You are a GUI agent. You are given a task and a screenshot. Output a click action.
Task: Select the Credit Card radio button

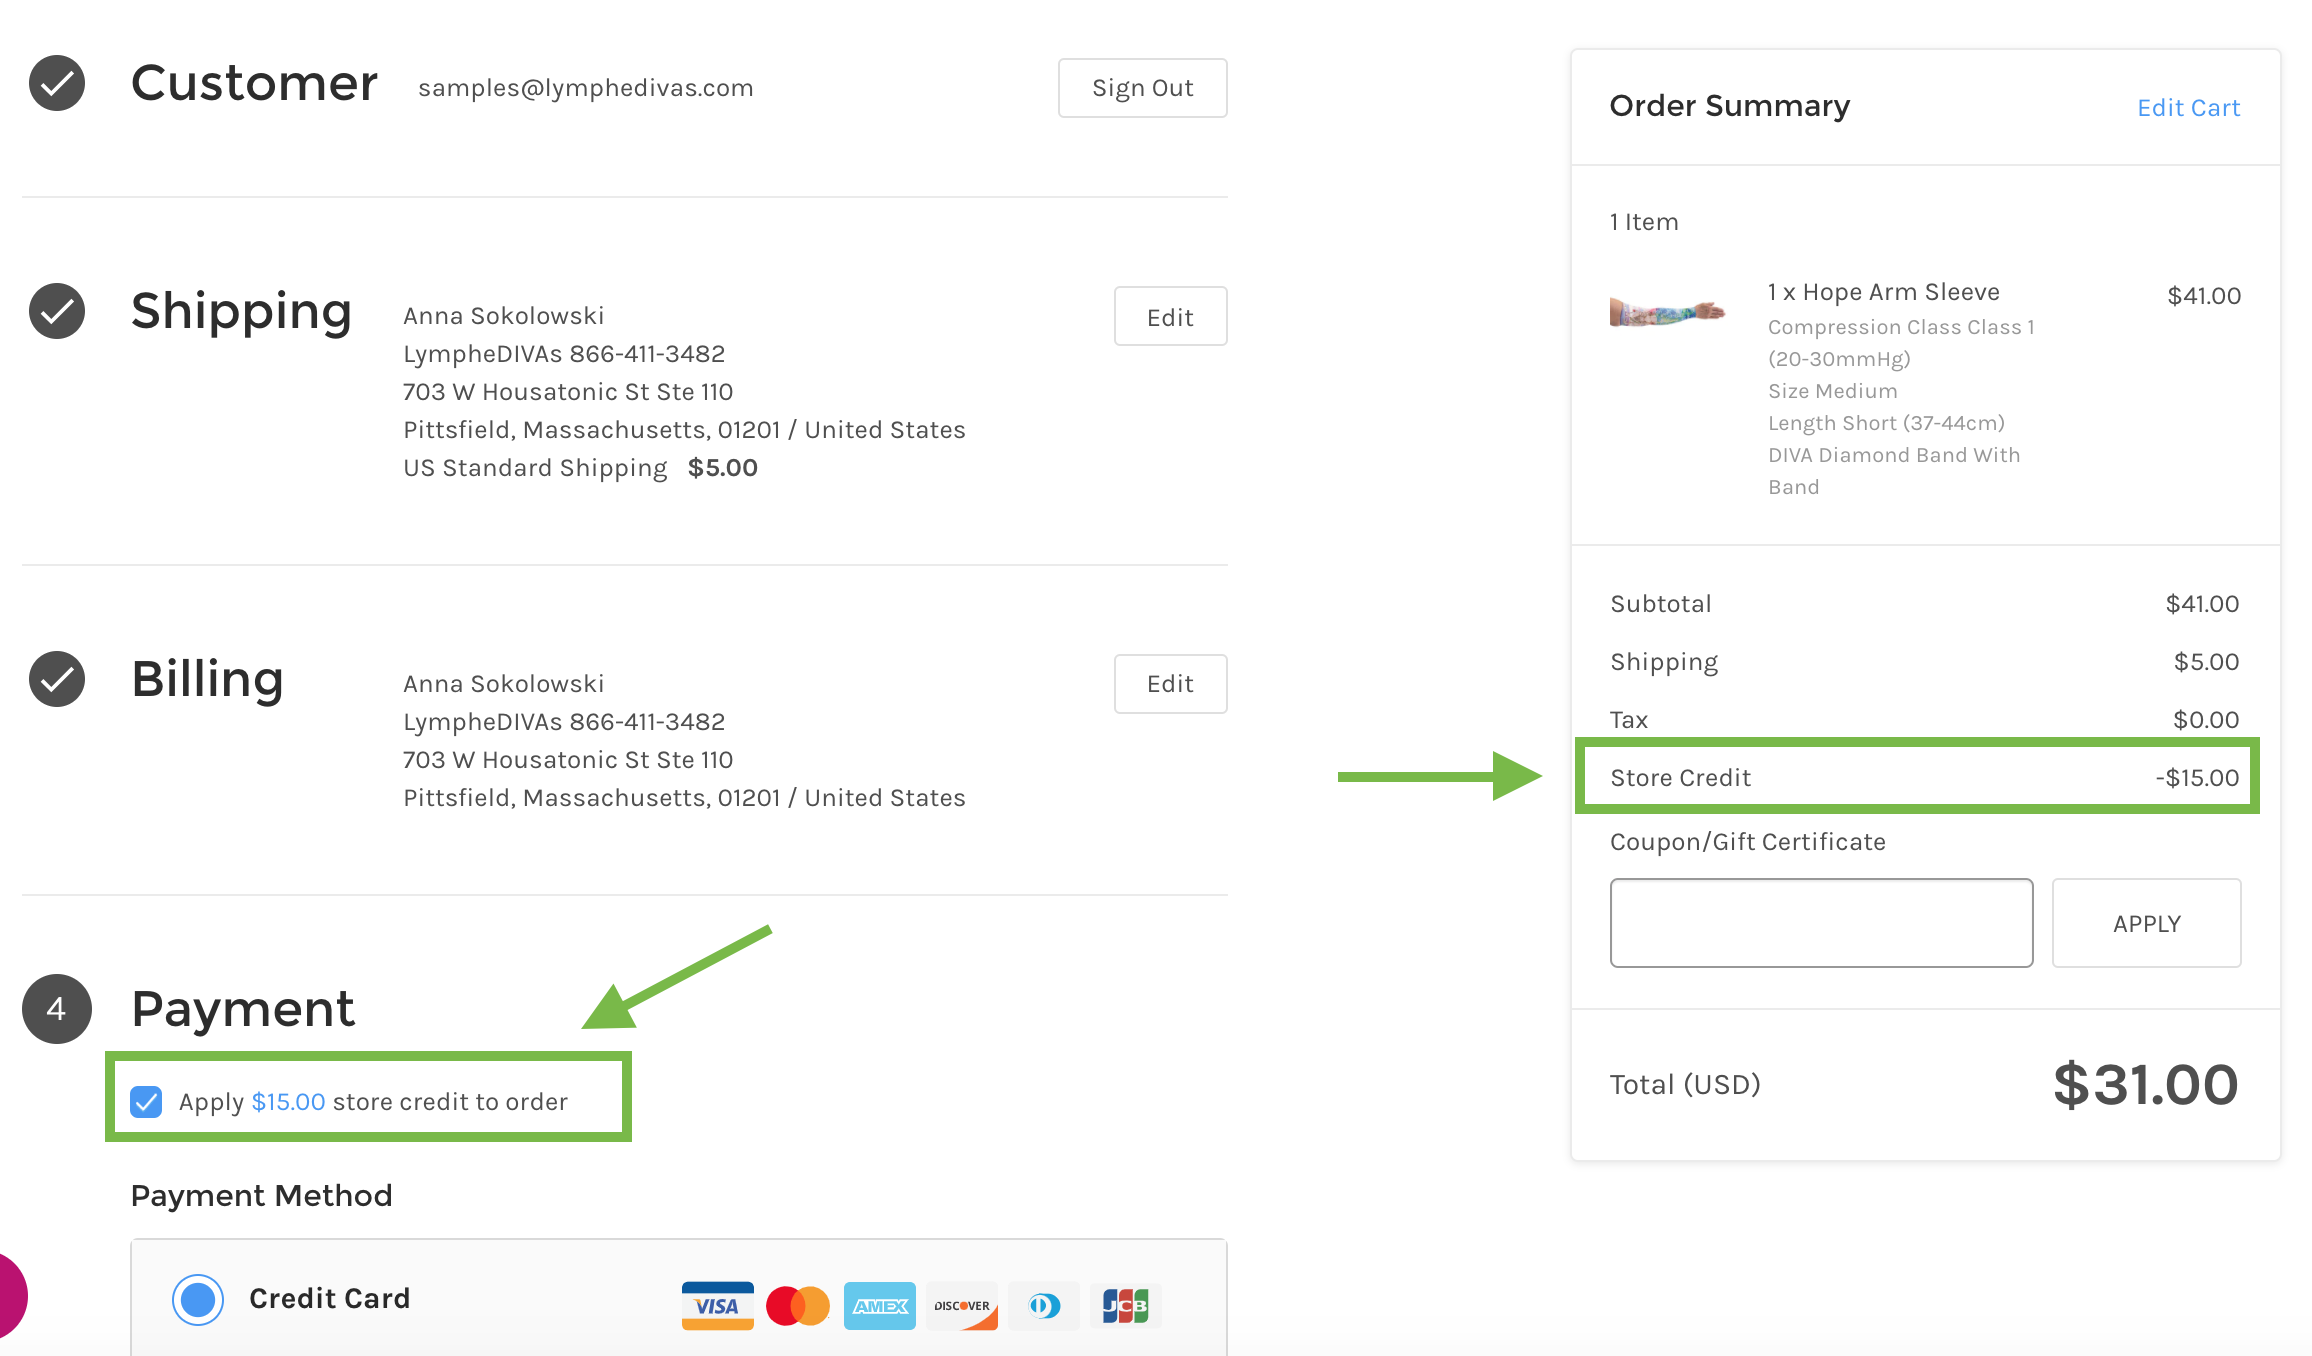(x=198, y=1299)
